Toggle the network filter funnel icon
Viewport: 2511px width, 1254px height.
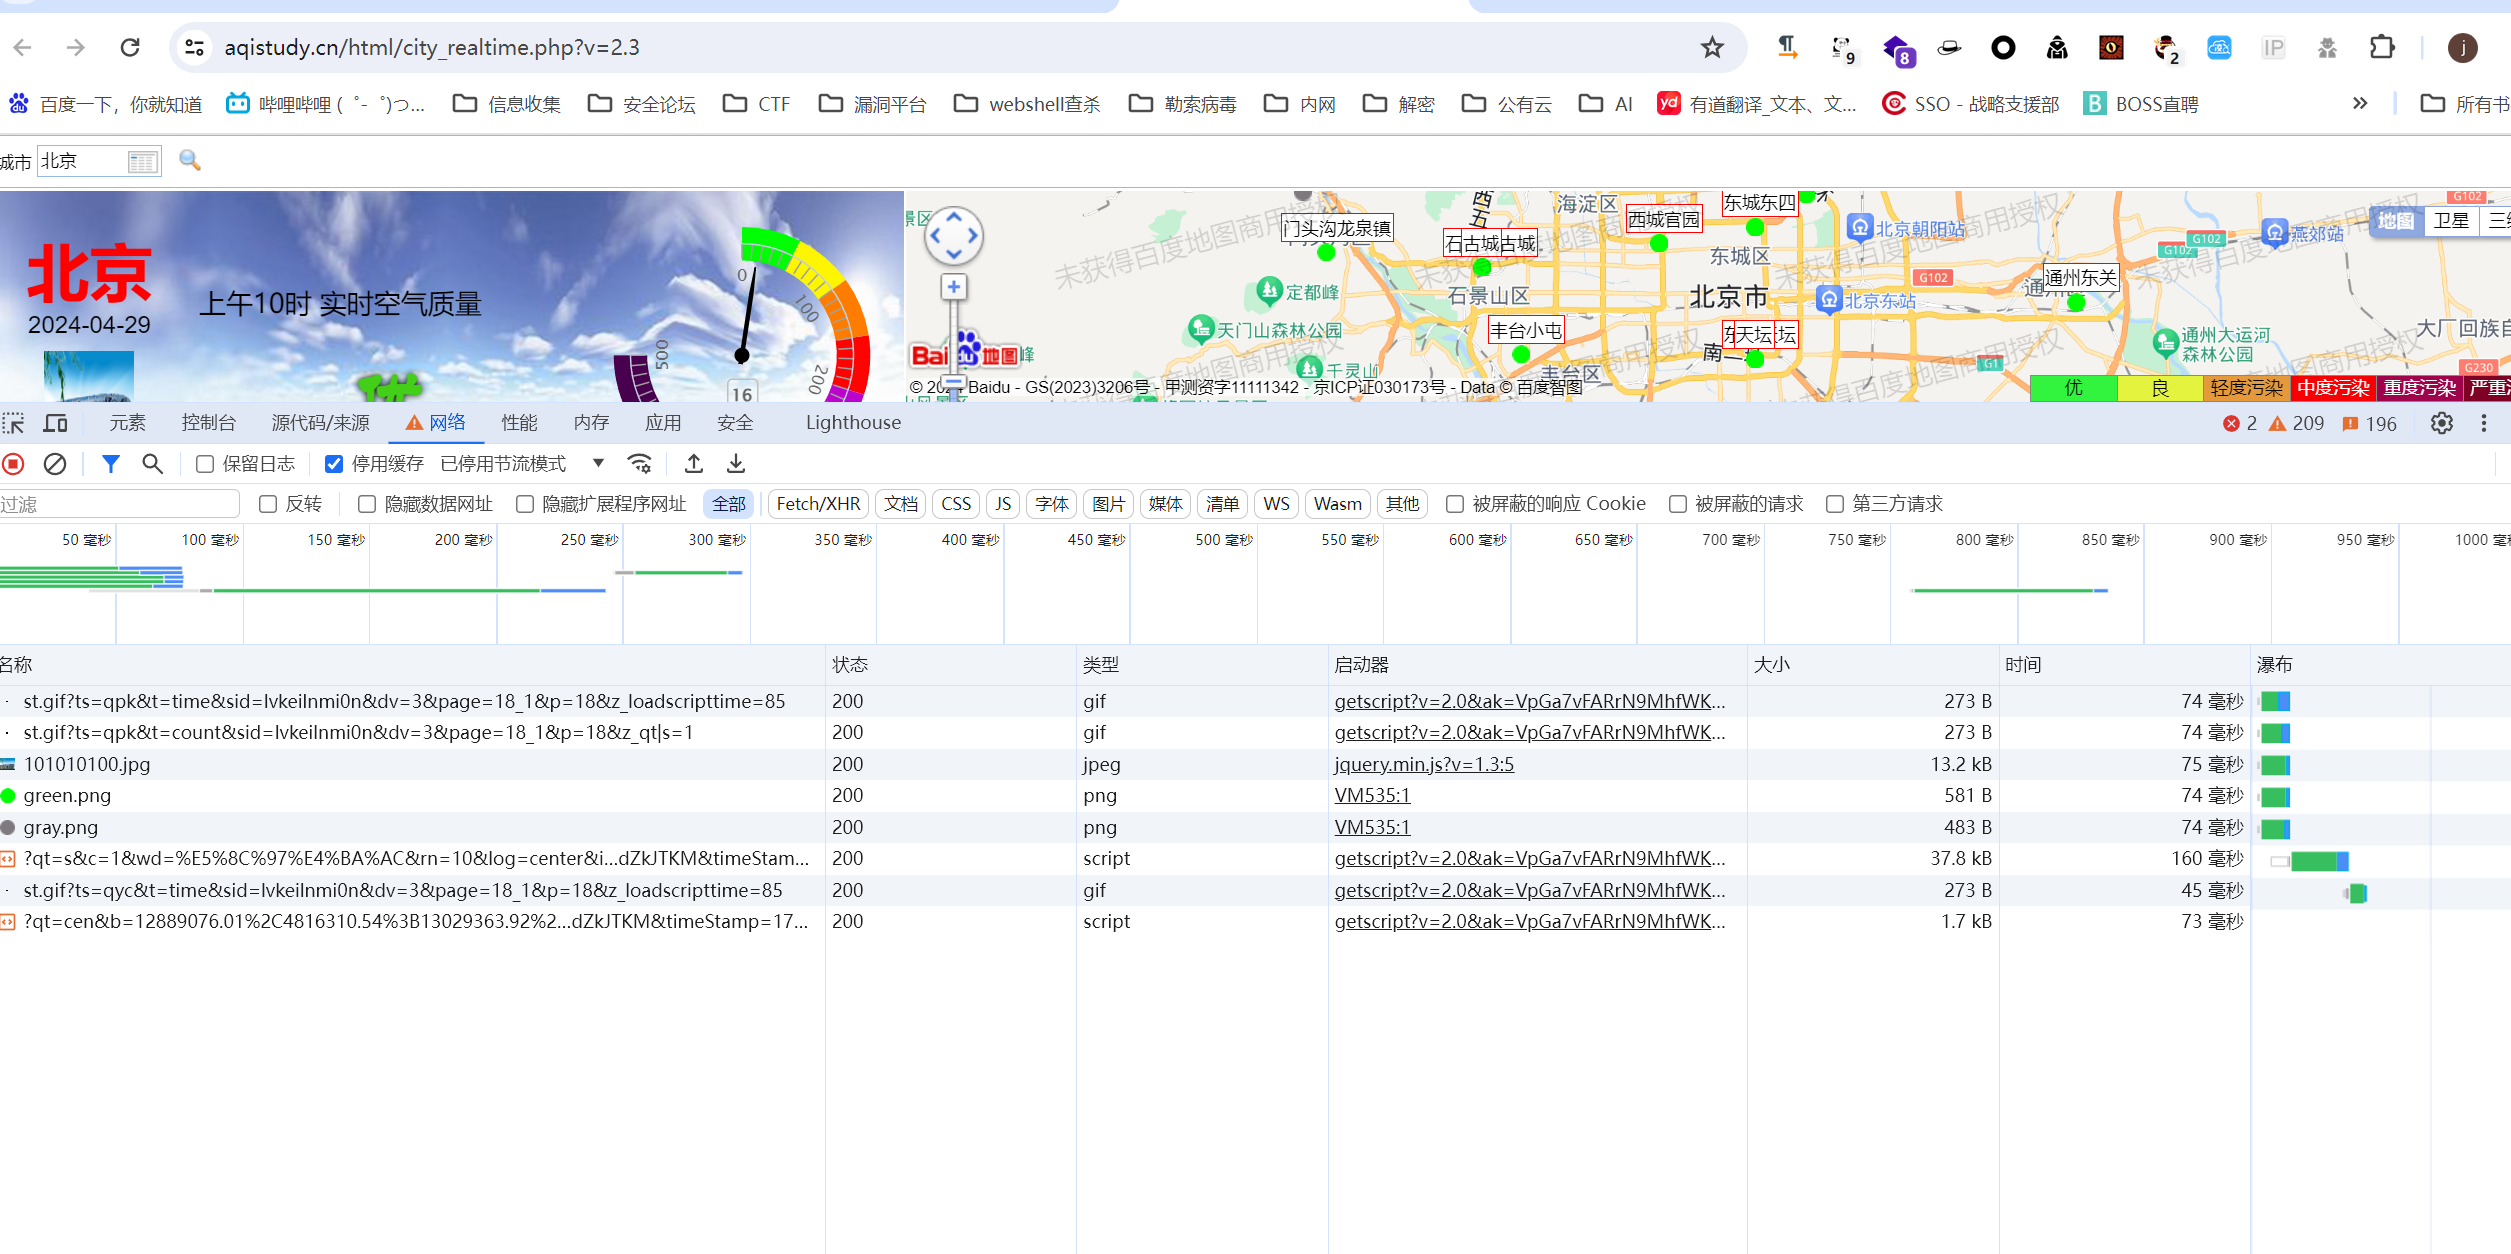pyautogui.click(x=111, y=463)
